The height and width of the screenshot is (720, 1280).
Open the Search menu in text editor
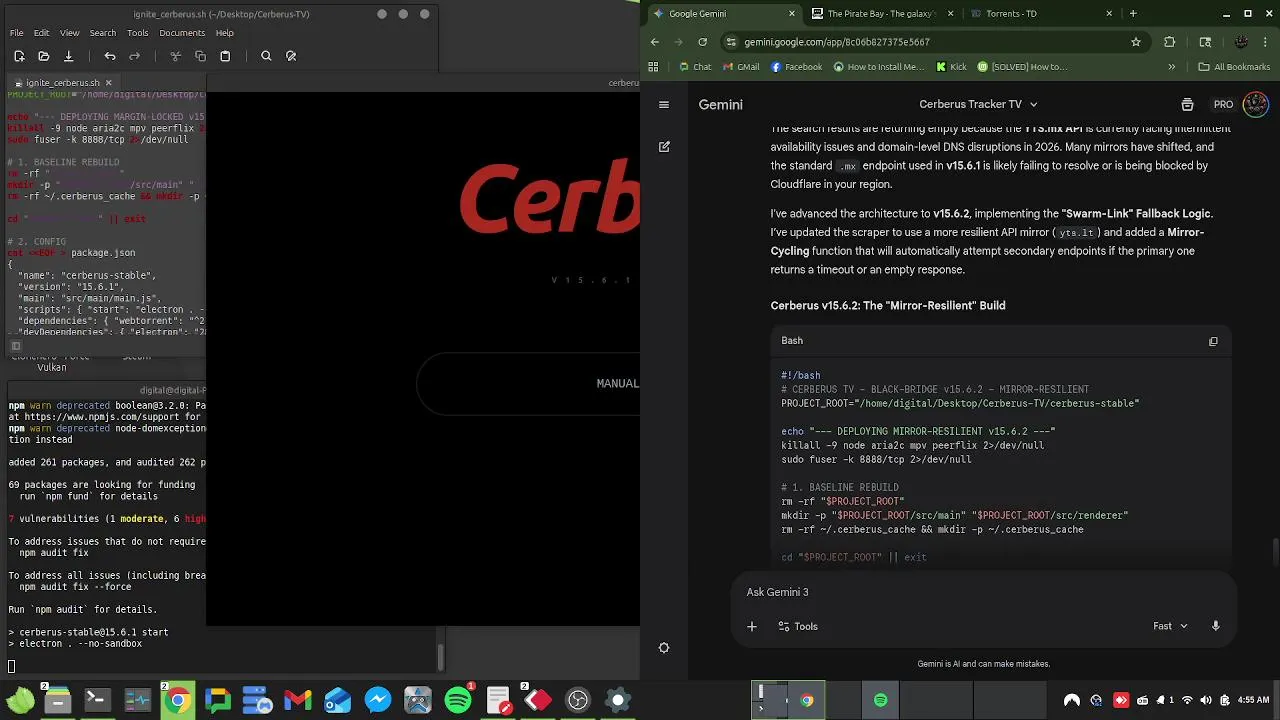[103, 33]
